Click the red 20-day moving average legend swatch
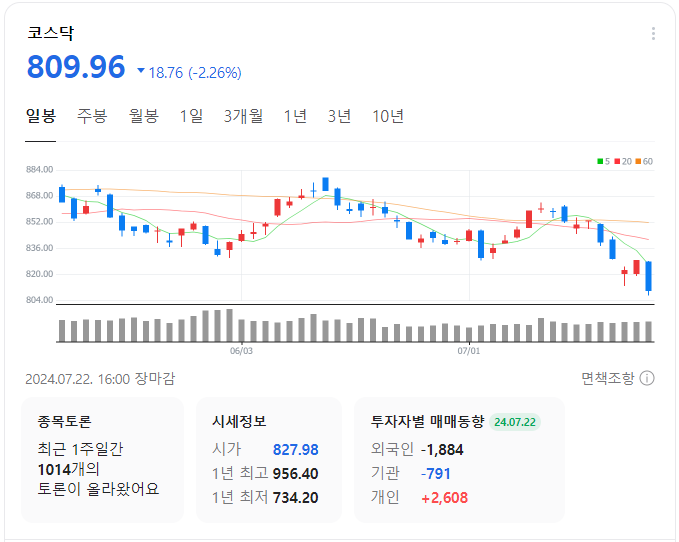 (618, 161)
